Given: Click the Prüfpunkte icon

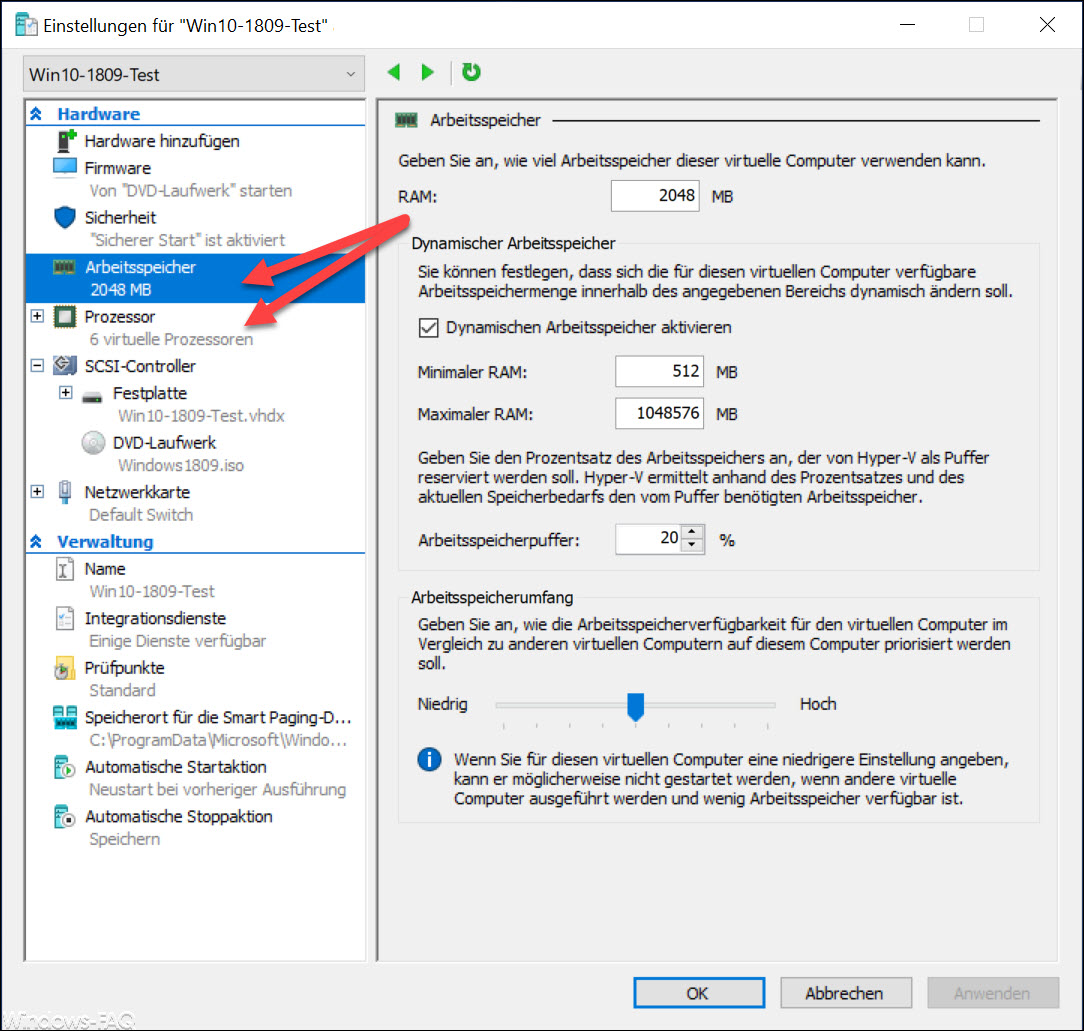Looking at the screenshot, I should [64, 668].
